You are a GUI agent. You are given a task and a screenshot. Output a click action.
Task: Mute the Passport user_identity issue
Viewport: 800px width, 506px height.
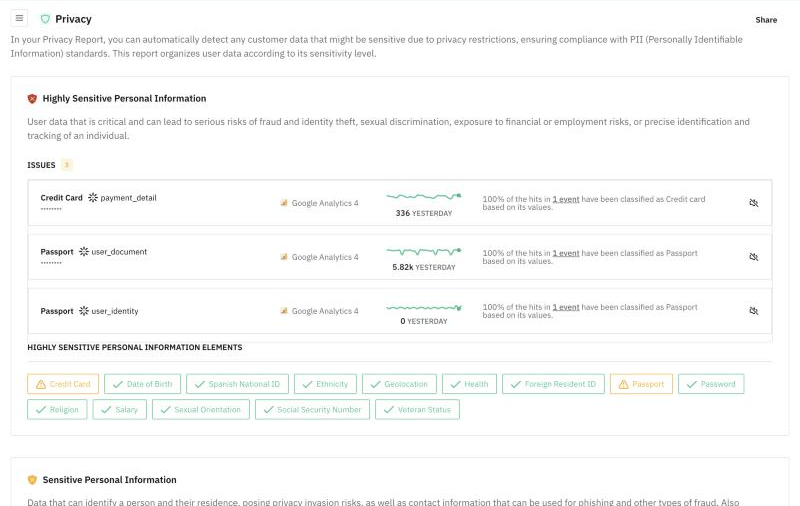[x=754, y=311]
